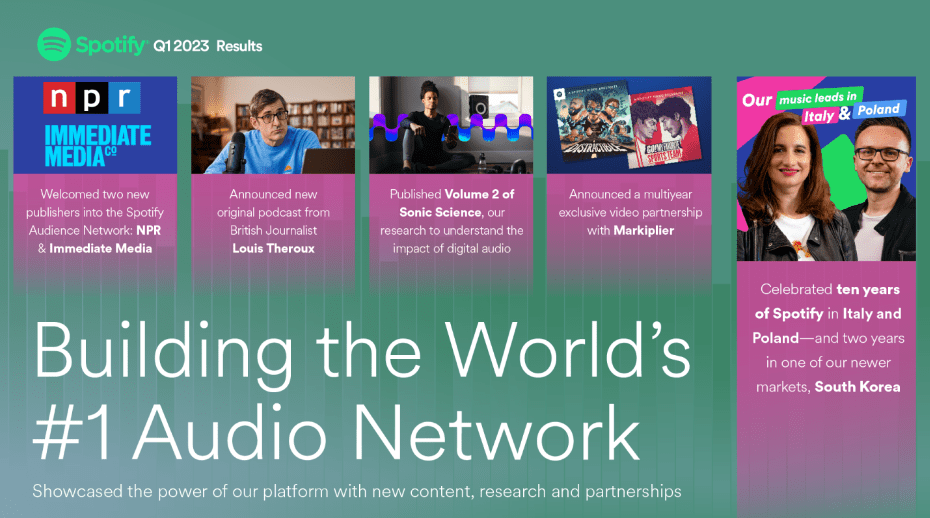Click the bold "Sonic Science" text
The height and width of the screenshot is (518, 930).
(440, 212)
